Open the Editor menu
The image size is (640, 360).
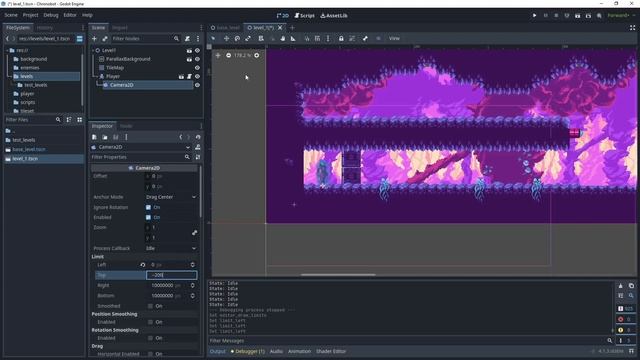(x=70, y=15)
